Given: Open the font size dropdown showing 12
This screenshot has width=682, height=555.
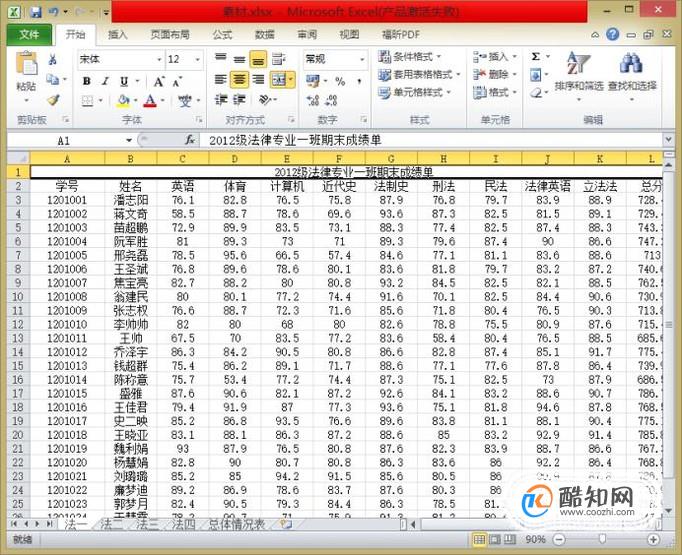Looking at the screenshot, I should pos(197,59).
